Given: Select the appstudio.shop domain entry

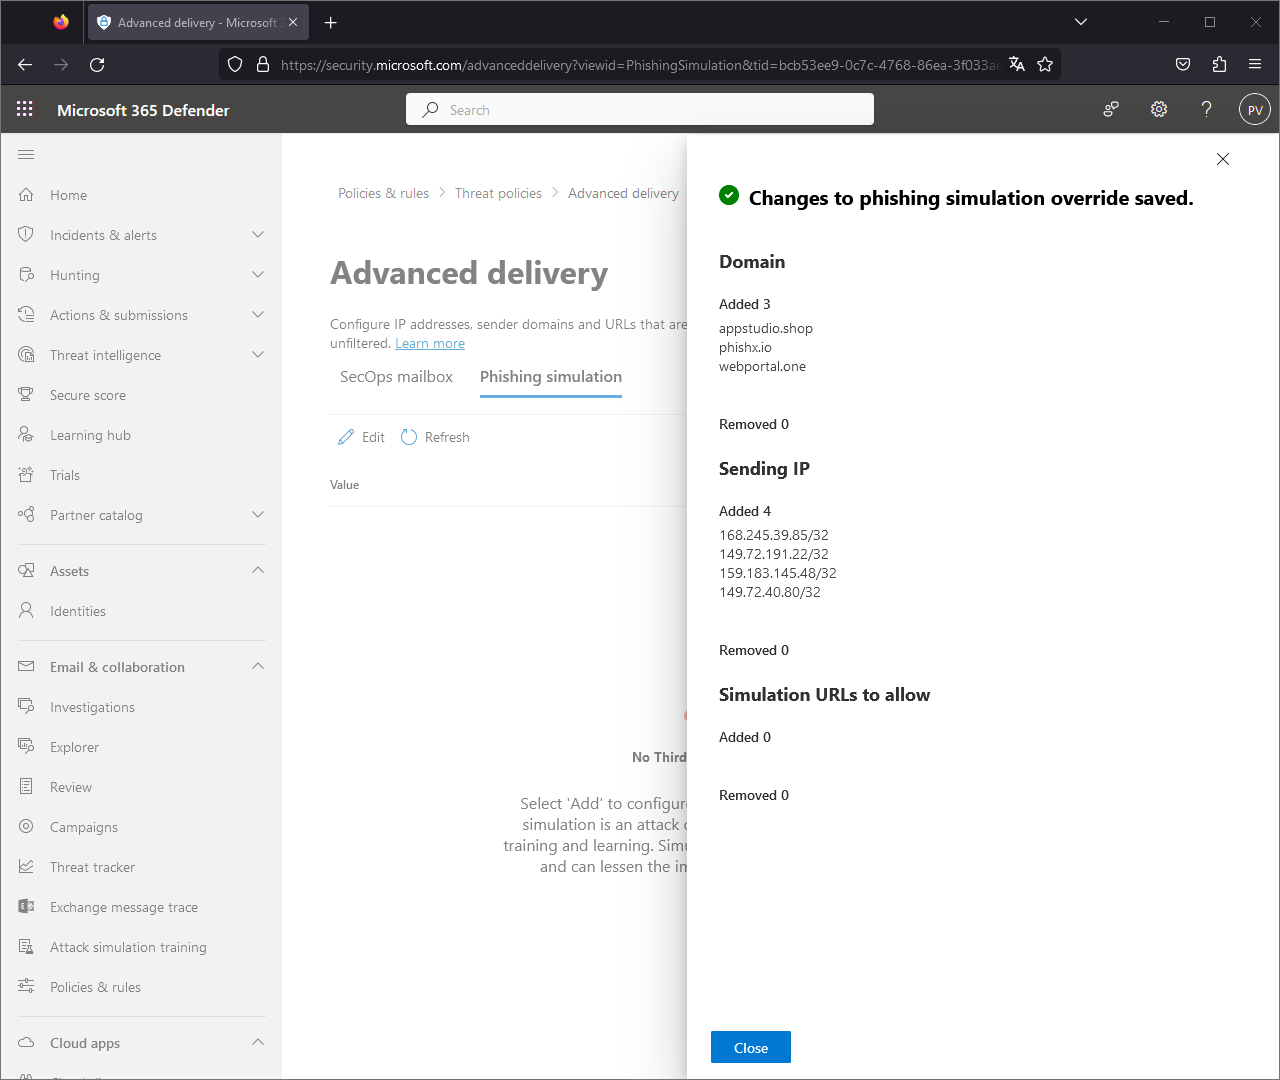Looking at the screenshot, I should tap(766, 328).
